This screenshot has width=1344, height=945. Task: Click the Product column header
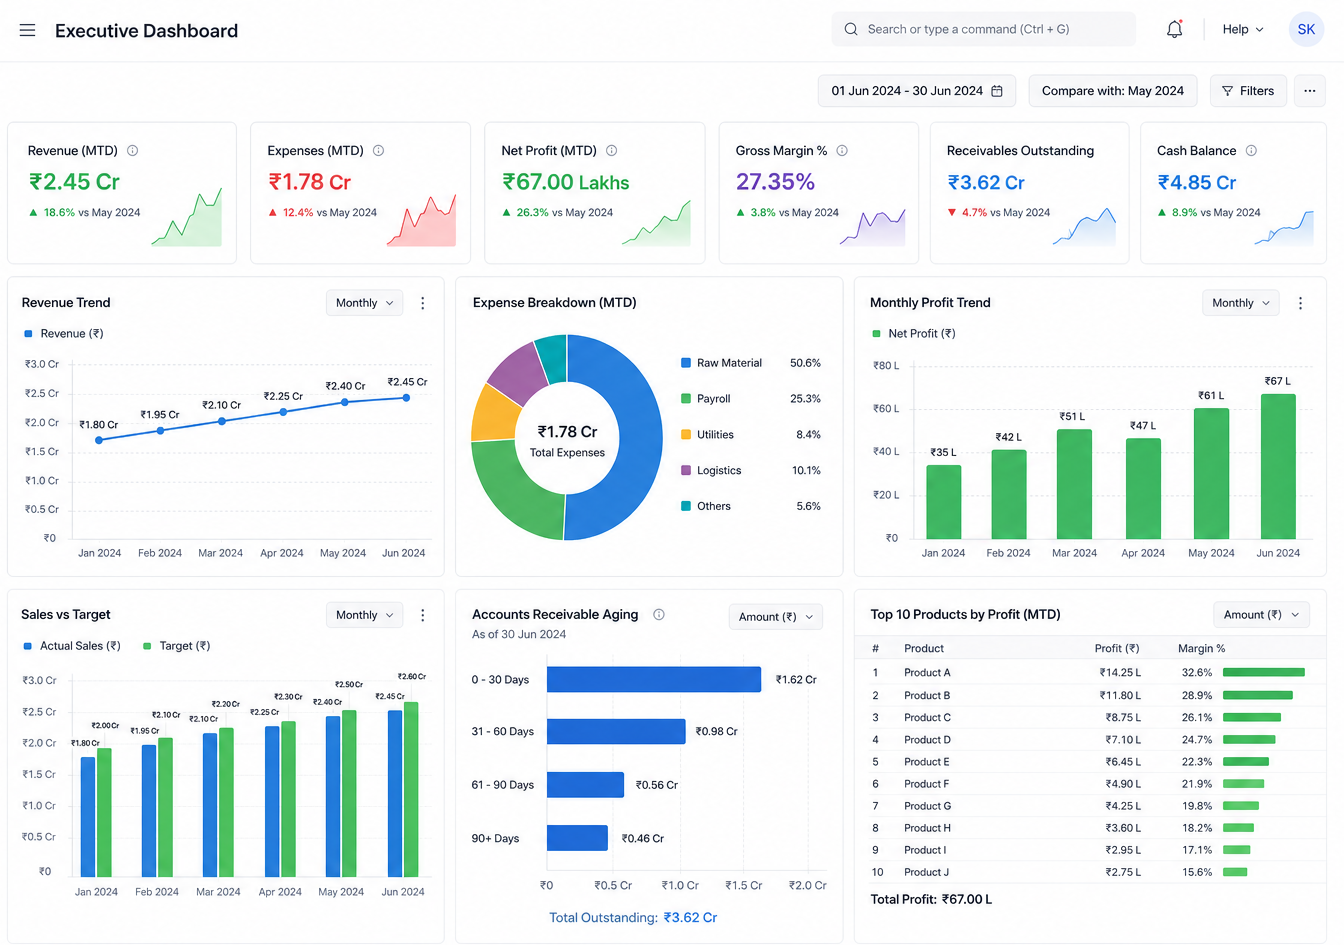(x=924, y=649)
